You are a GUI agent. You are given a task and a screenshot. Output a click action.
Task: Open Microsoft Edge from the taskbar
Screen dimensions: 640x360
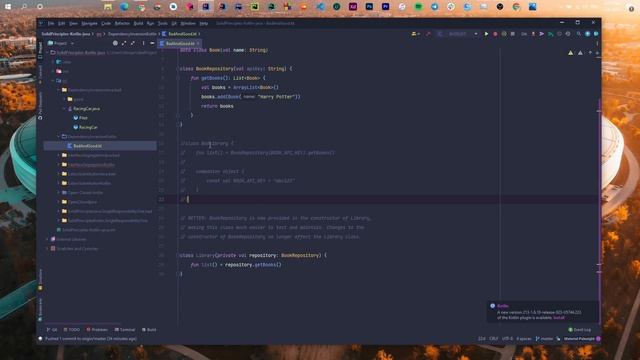pos(124,7)
